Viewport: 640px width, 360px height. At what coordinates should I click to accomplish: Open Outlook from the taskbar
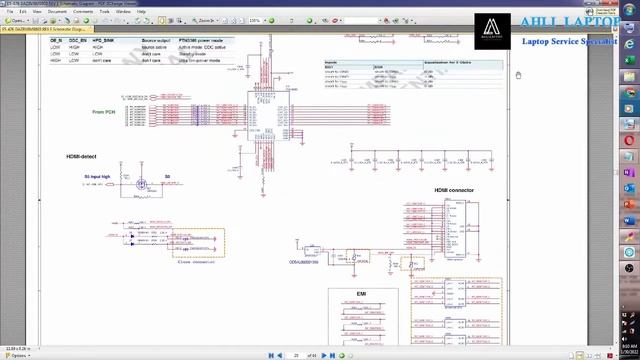point(629,189)
